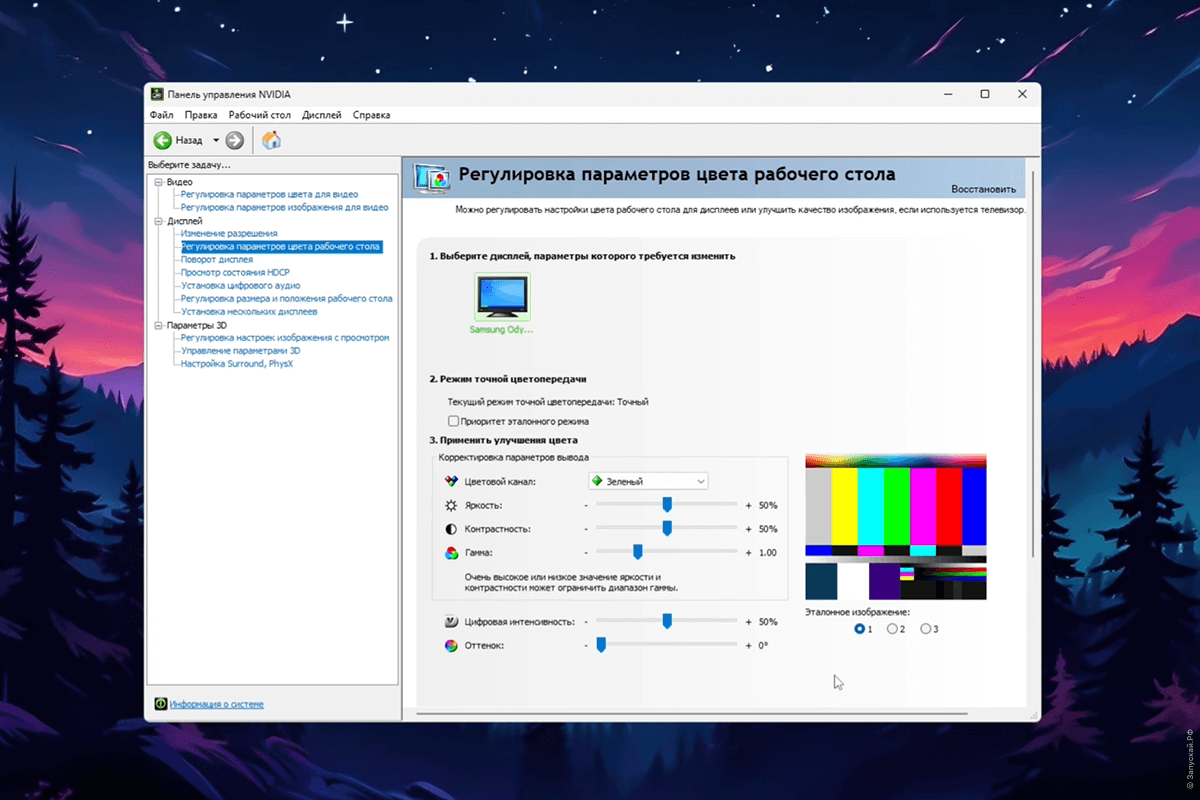Viewport: 1200px width, 800px height.
Task: Click the color bars reference image
Action: click(x=896, y=527)
